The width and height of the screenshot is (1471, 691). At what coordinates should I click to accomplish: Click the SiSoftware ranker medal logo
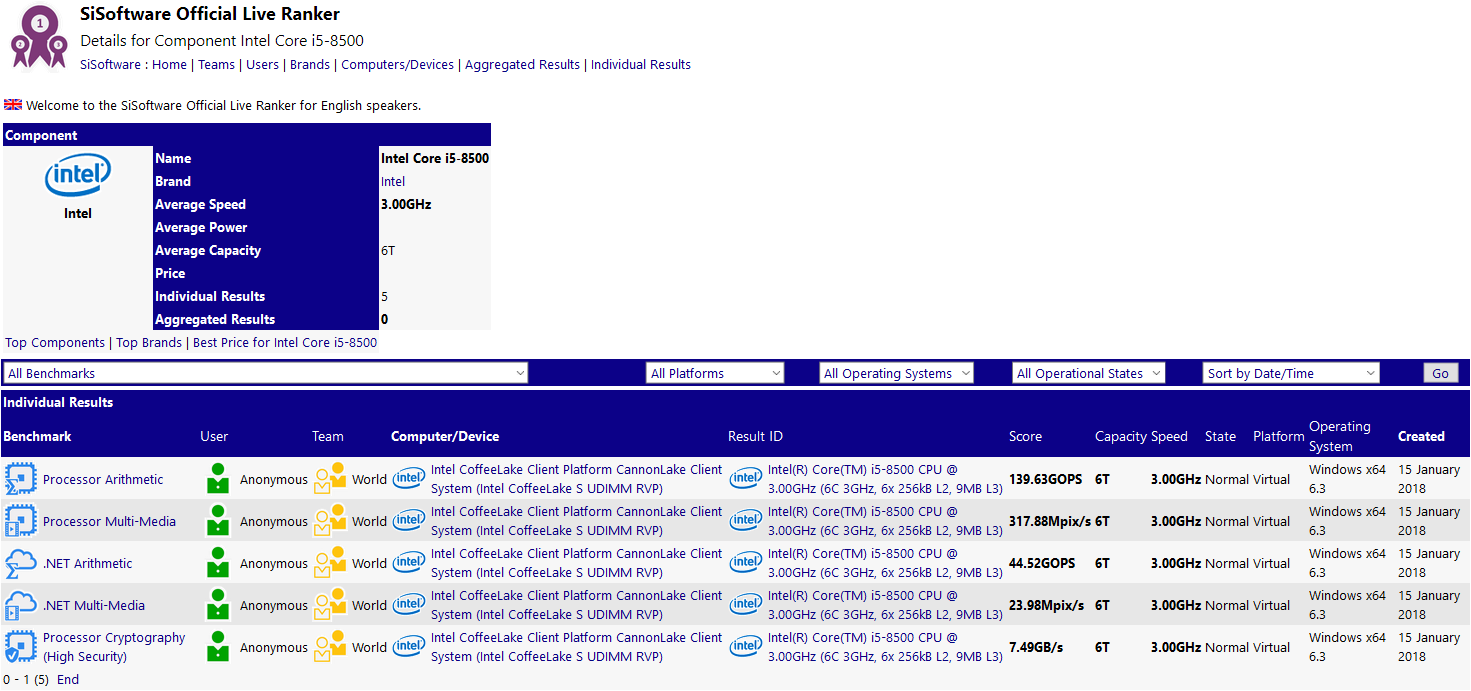pyautogui.click(x=39, y=36)
